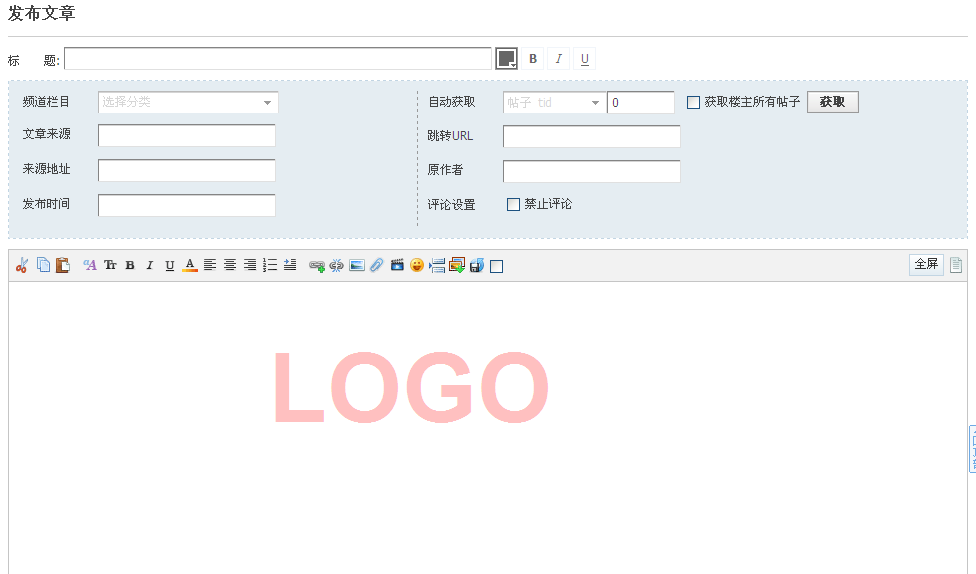Click the empty square icon in toolbar
The width and height of the screenshot is (976, 574).
(497, 266)
